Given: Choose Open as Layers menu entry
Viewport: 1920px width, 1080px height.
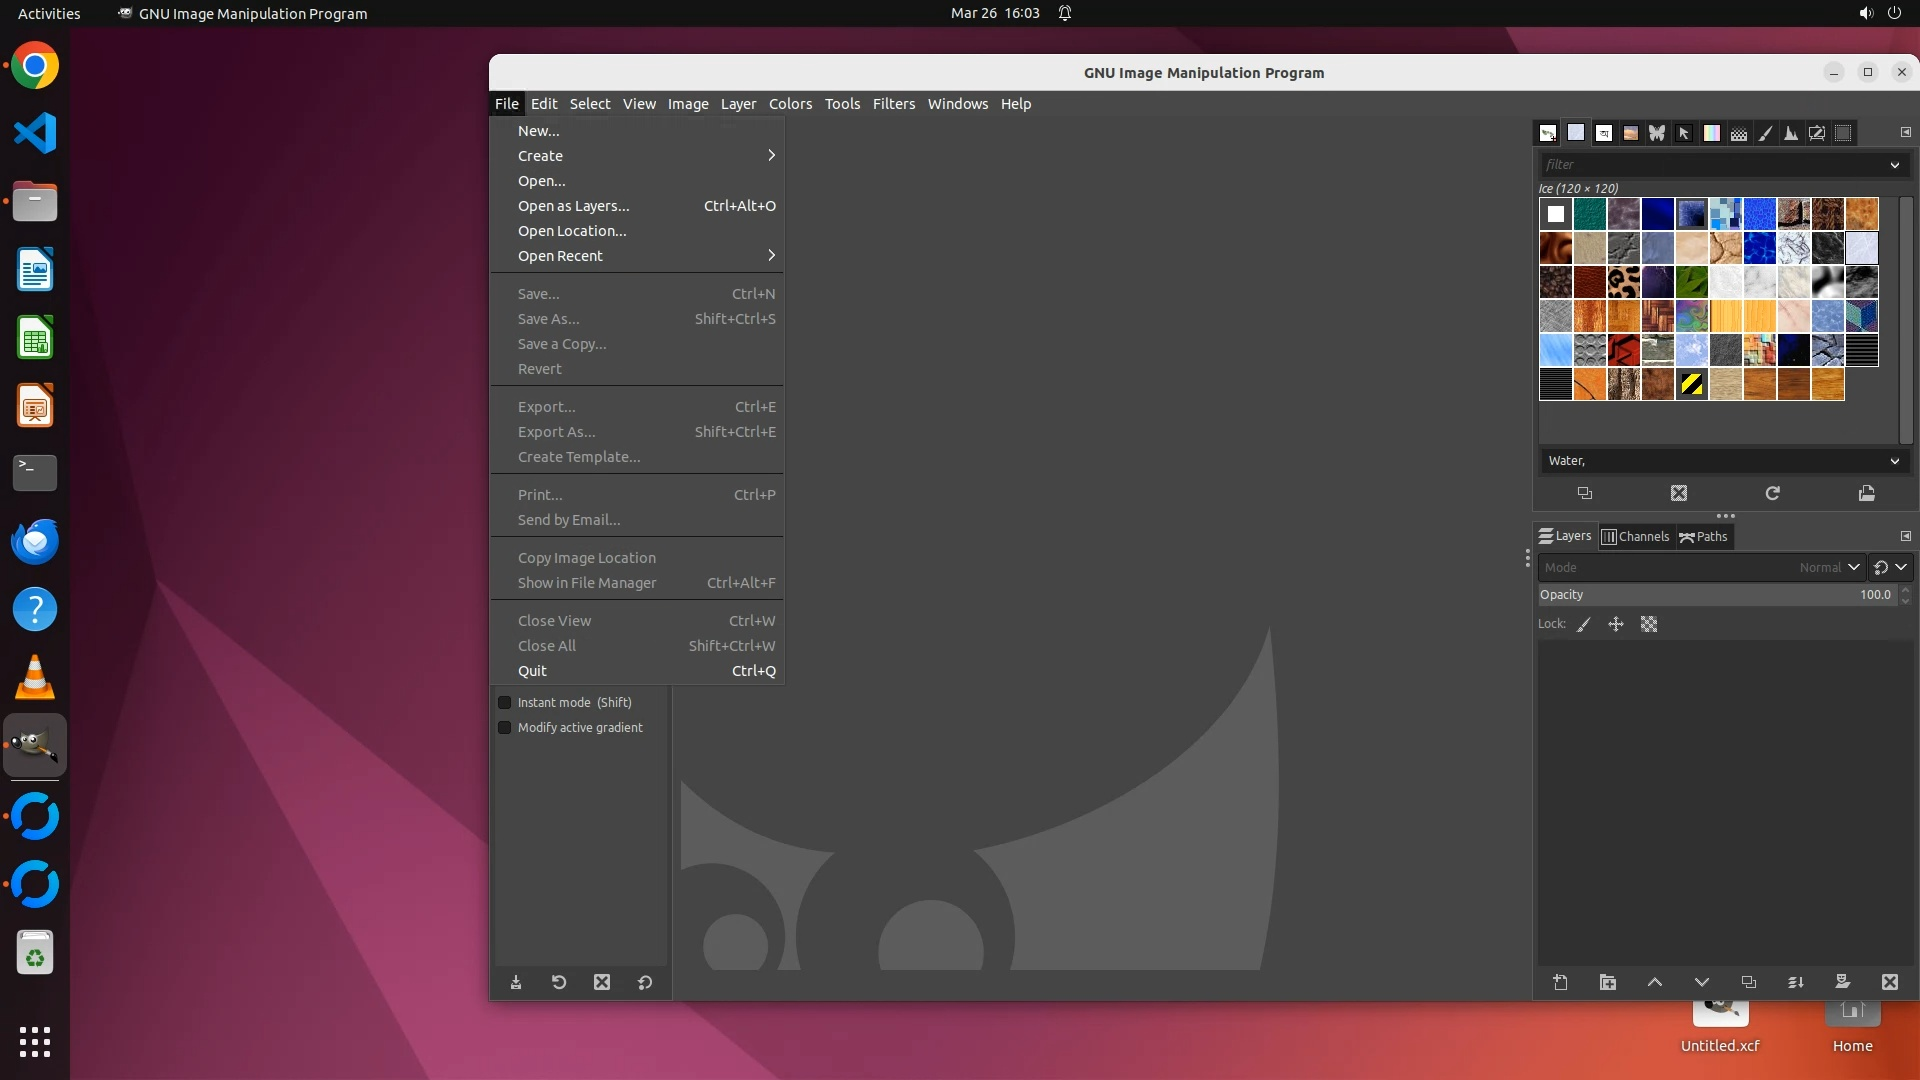Looking at the screenshot, I should (x=573, y=206).
